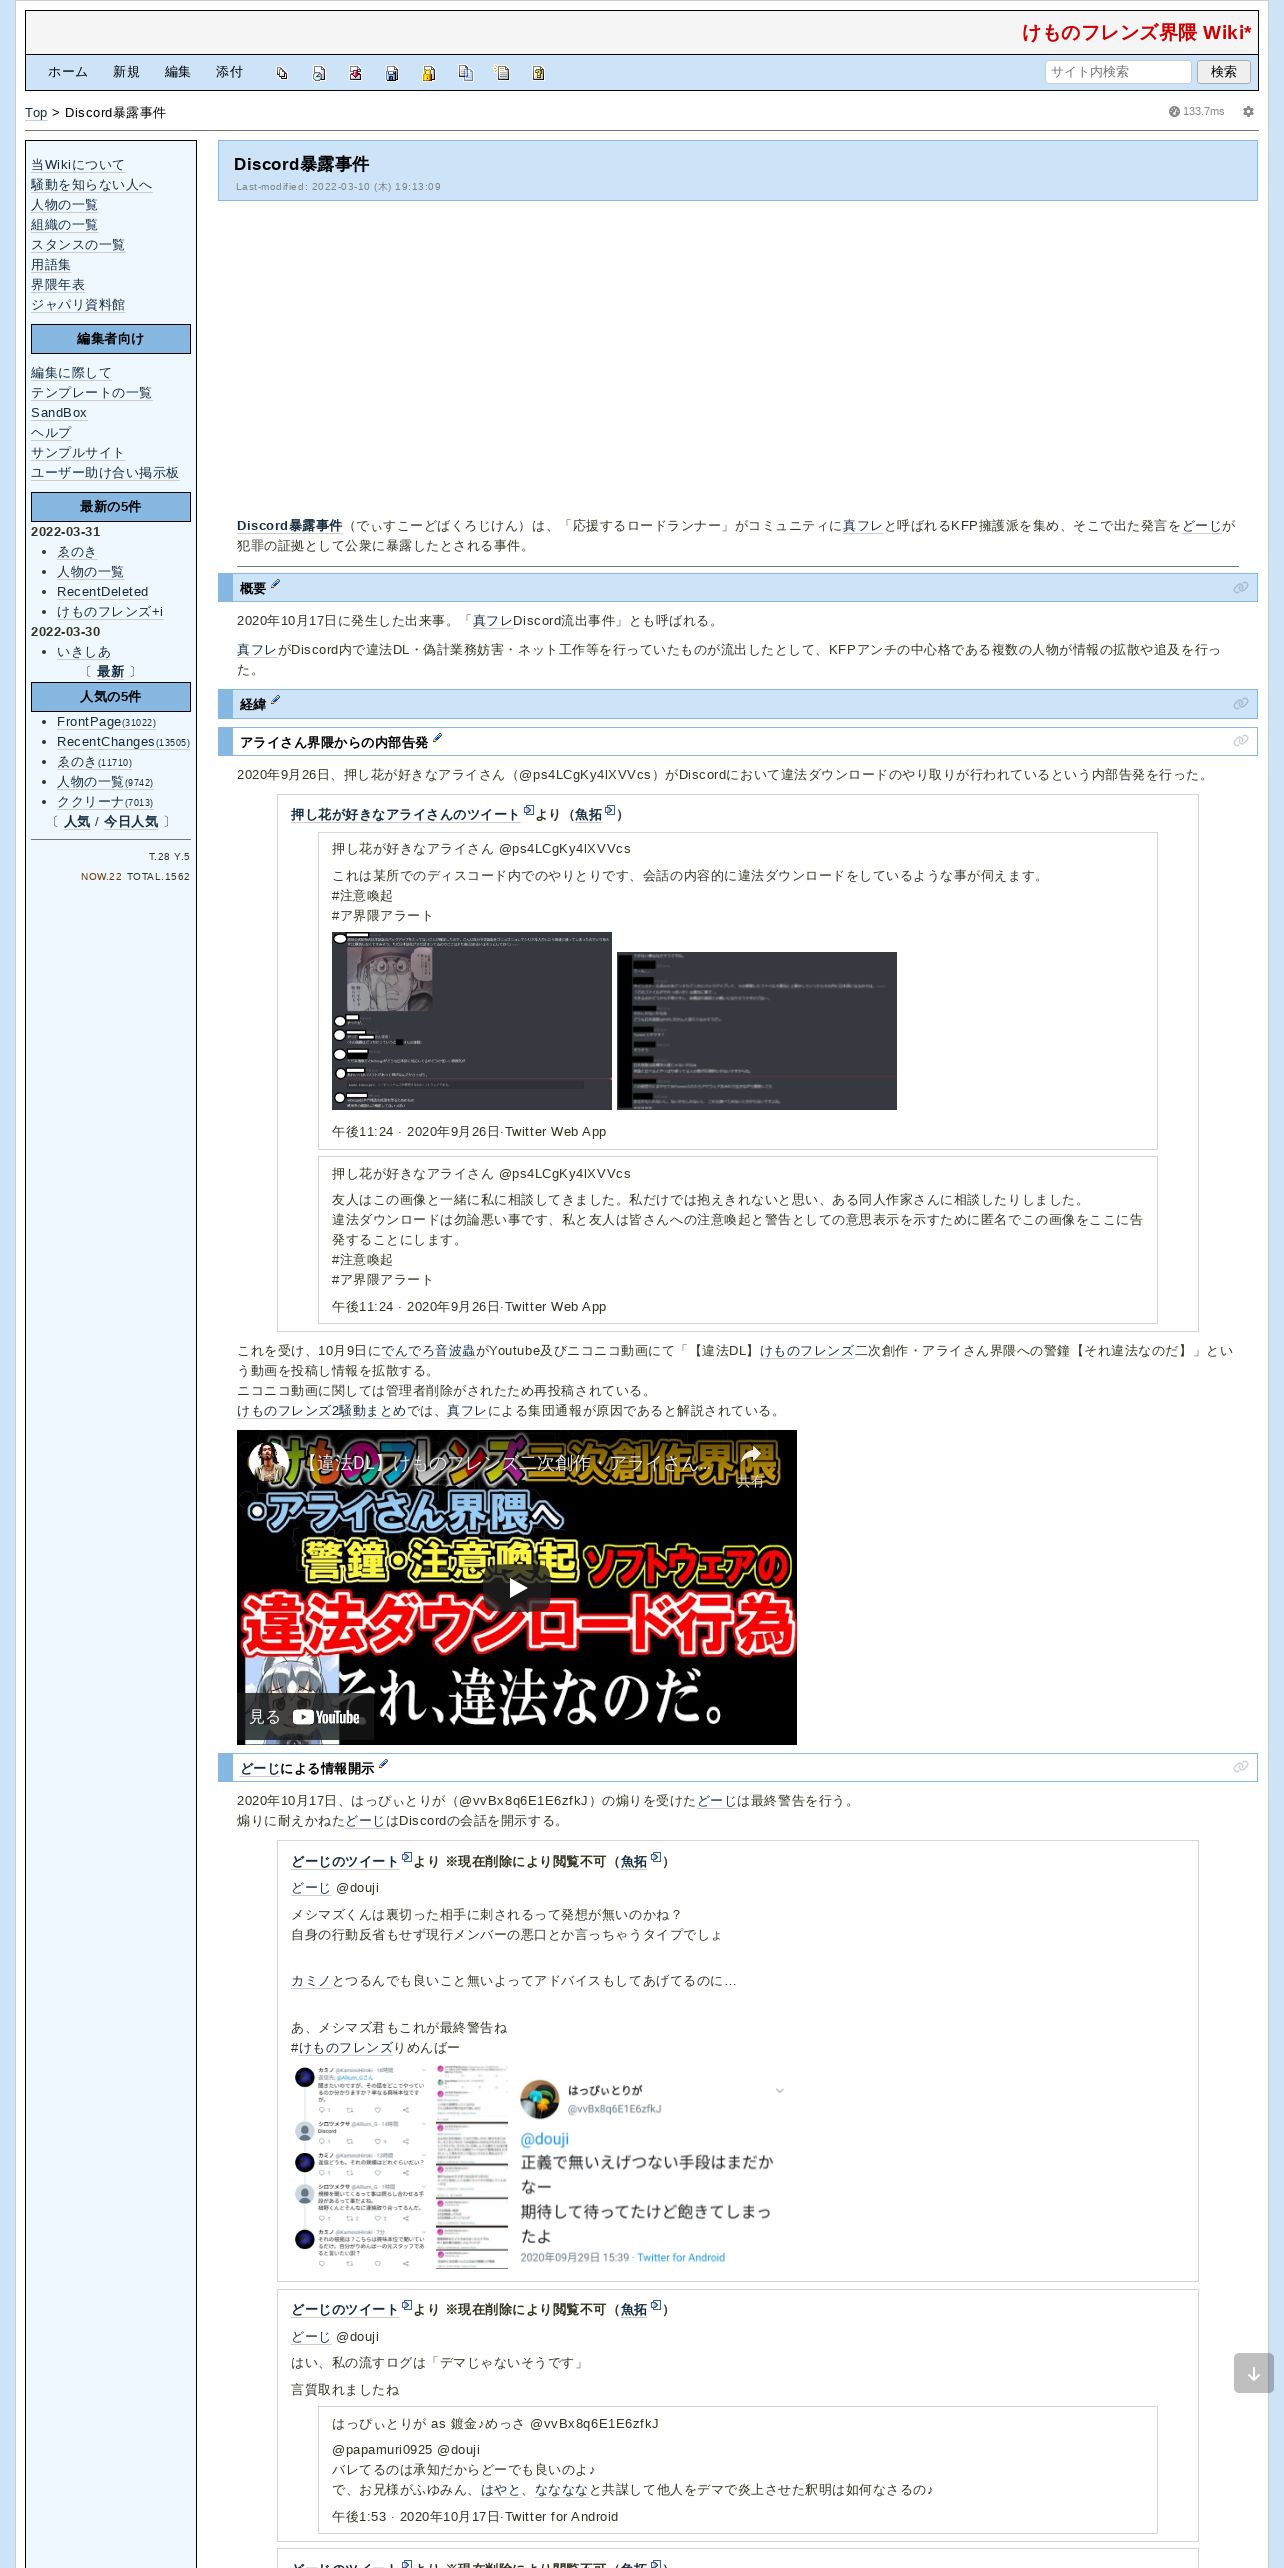Click the yellow padlock freeze icon
This screenshot has width=1284, height=2568.
pos(429,73)
